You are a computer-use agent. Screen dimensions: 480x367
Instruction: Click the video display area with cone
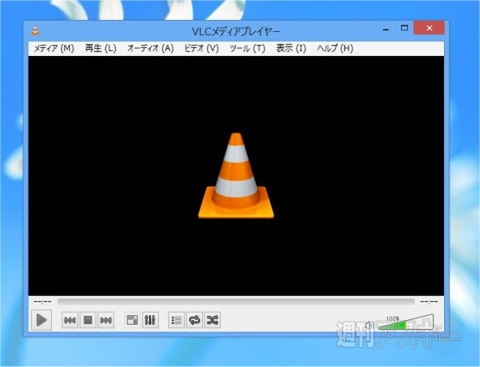[x=236, y=176]
